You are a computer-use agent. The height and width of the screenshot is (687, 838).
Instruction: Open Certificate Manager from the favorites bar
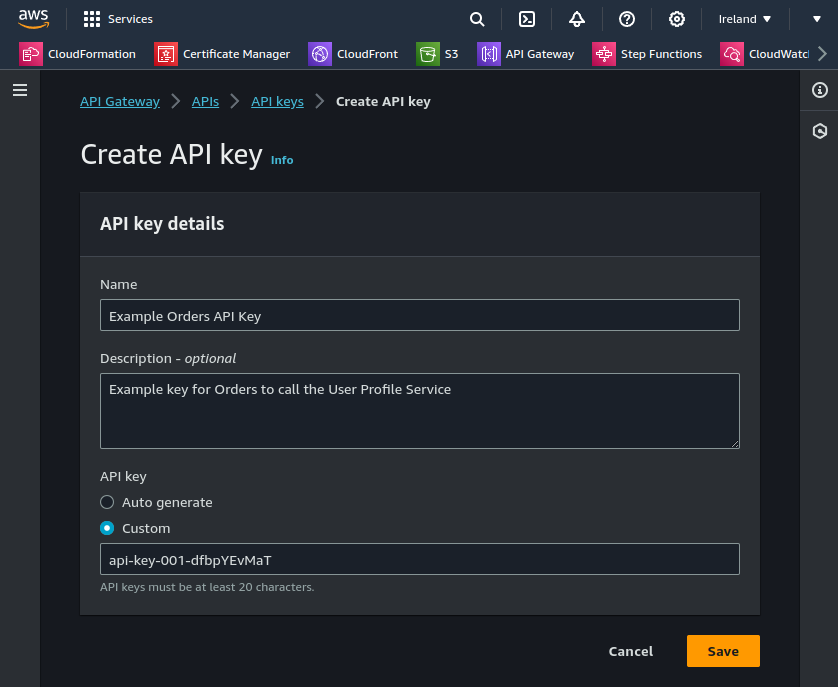[x=222, y=55]
